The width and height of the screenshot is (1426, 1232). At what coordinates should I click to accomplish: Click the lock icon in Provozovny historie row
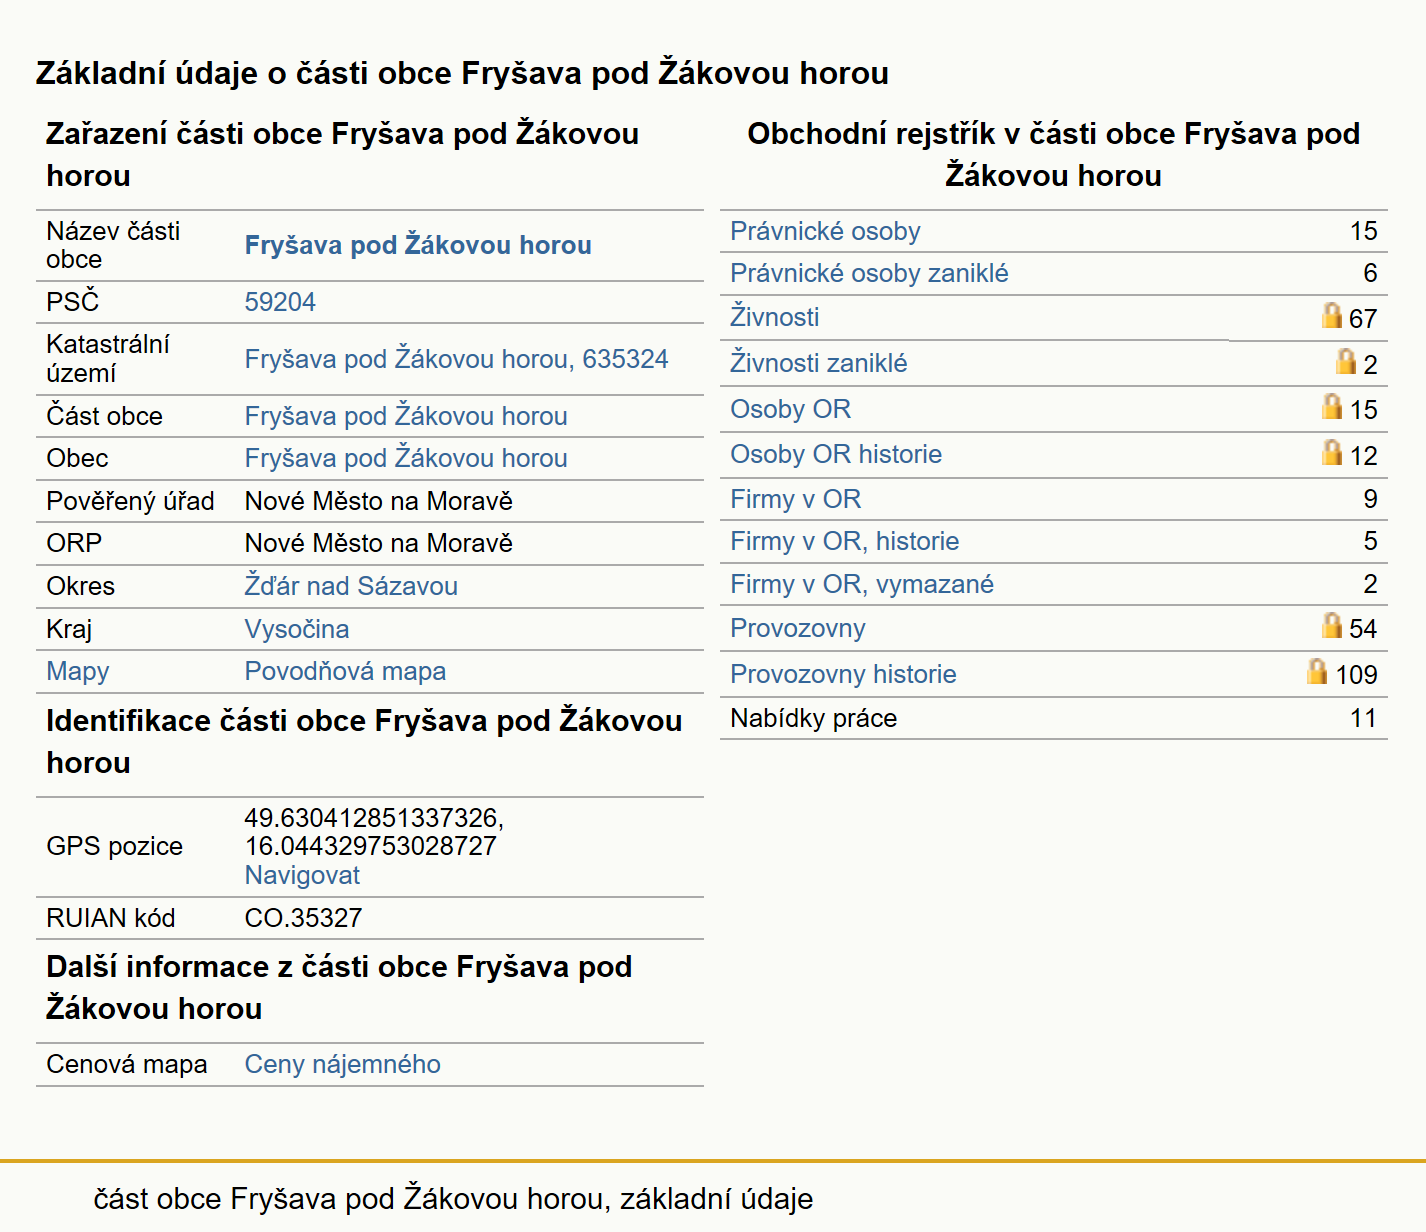tap(1317, 671)
